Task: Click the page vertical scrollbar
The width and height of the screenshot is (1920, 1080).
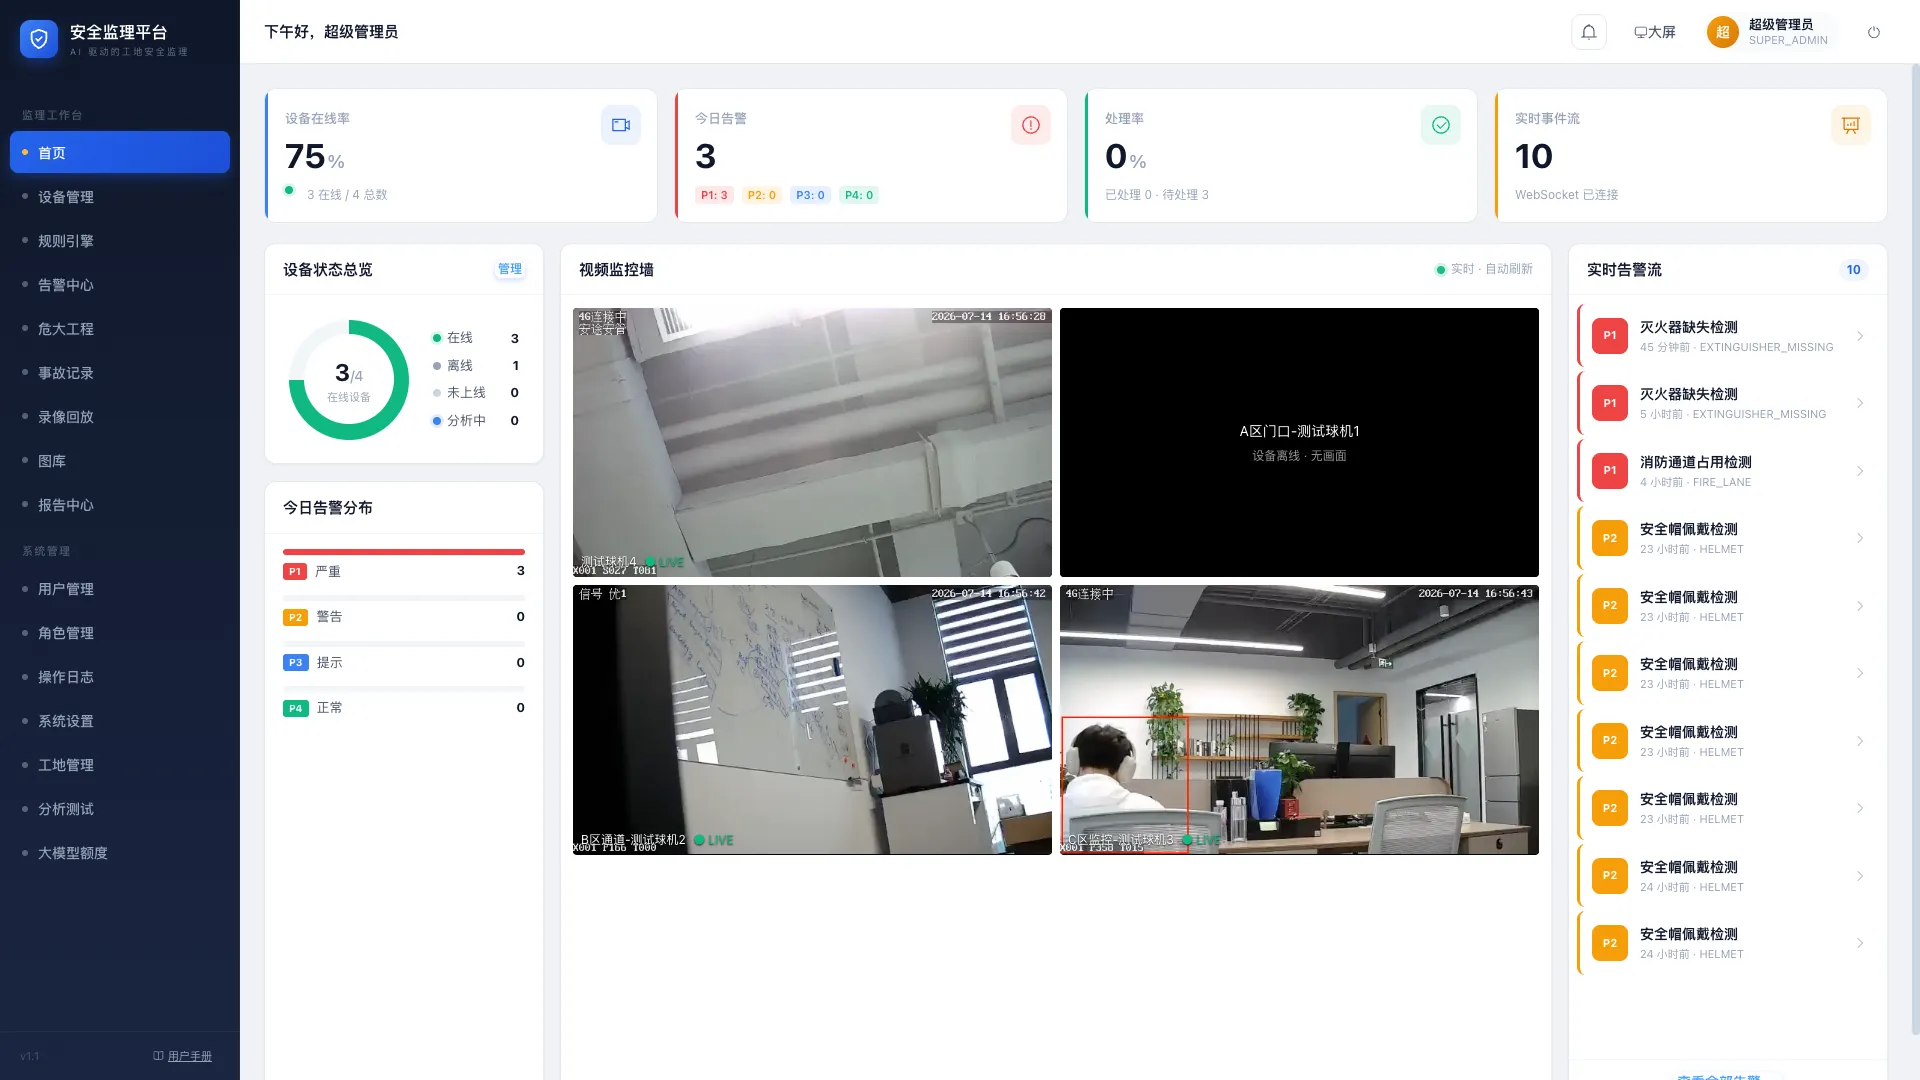Action: tap(1915, 550)
